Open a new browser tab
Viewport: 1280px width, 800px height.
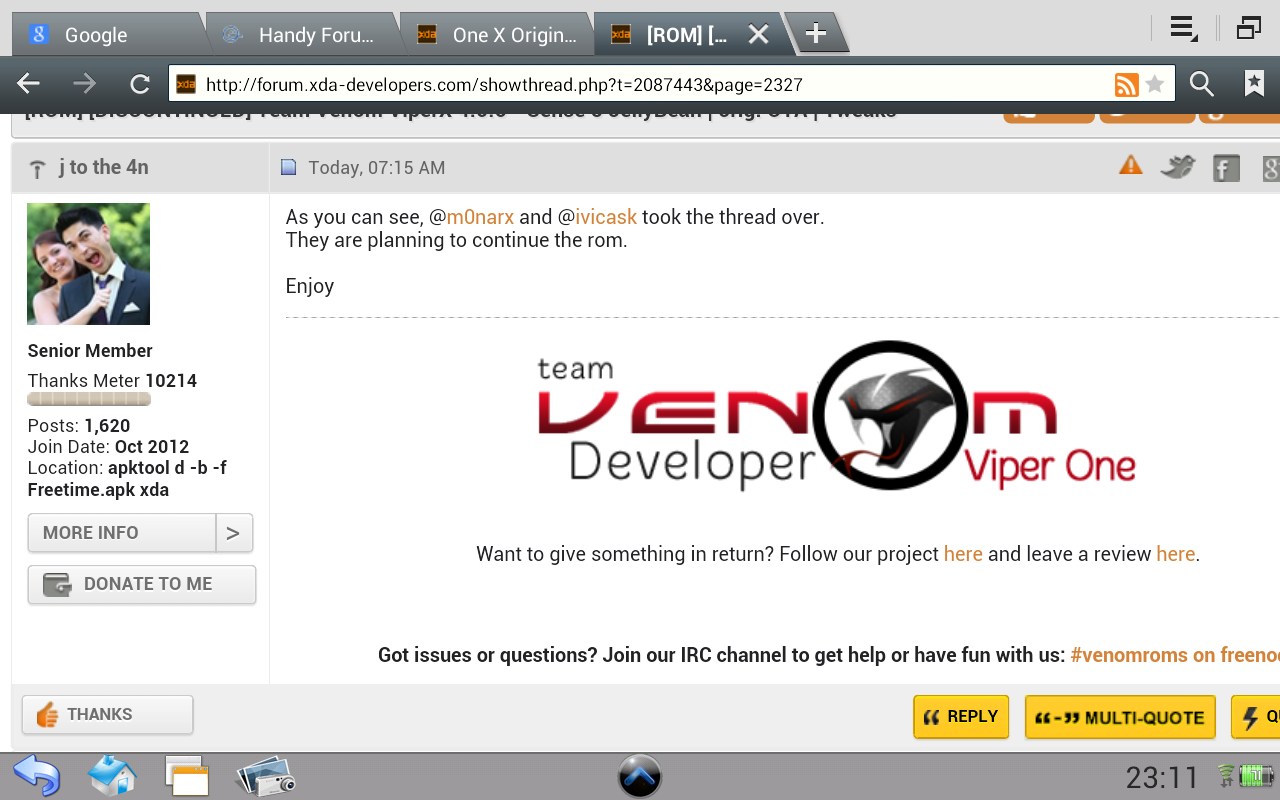tap(816, 34)
